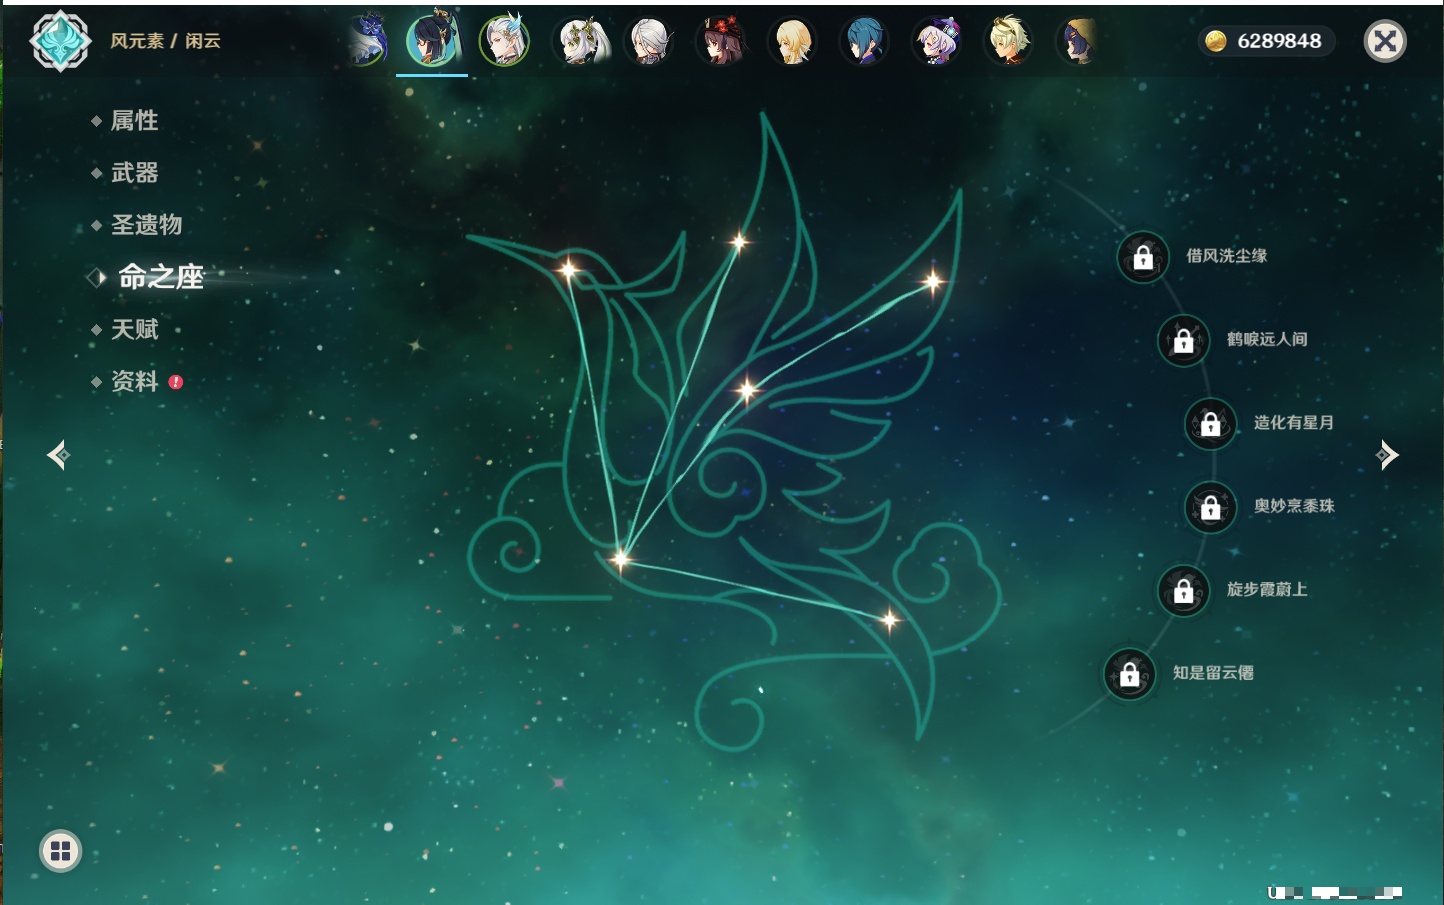Click the Mora amount 6289848

coord(1279,41)
